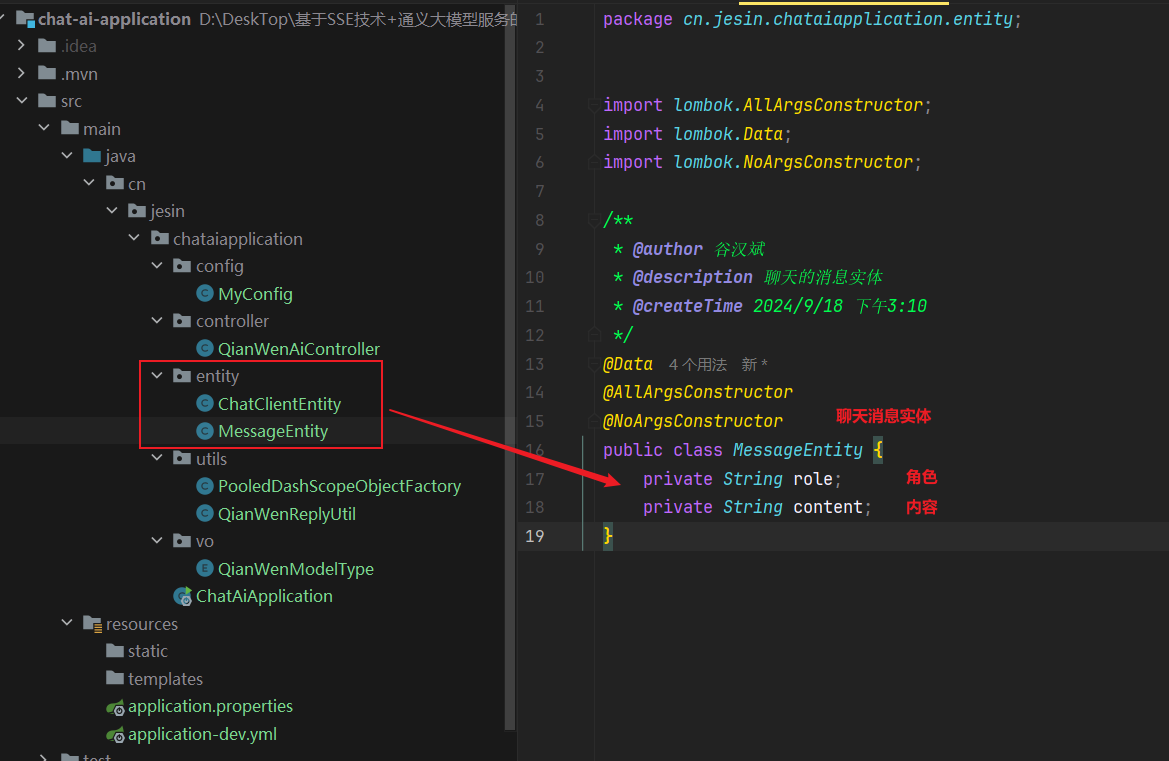
Task: Click the @AllArgsConstructor annotation
Action: [697, 392]
